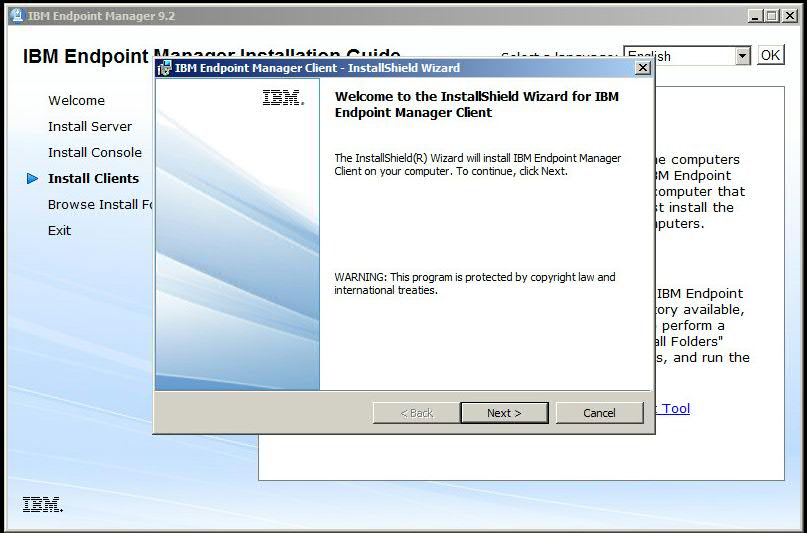Close the IBM Endpoint Manager 9.2 window
Image resolution: width=807 pixels, height=533 pixels.
(x=790, y=16)
